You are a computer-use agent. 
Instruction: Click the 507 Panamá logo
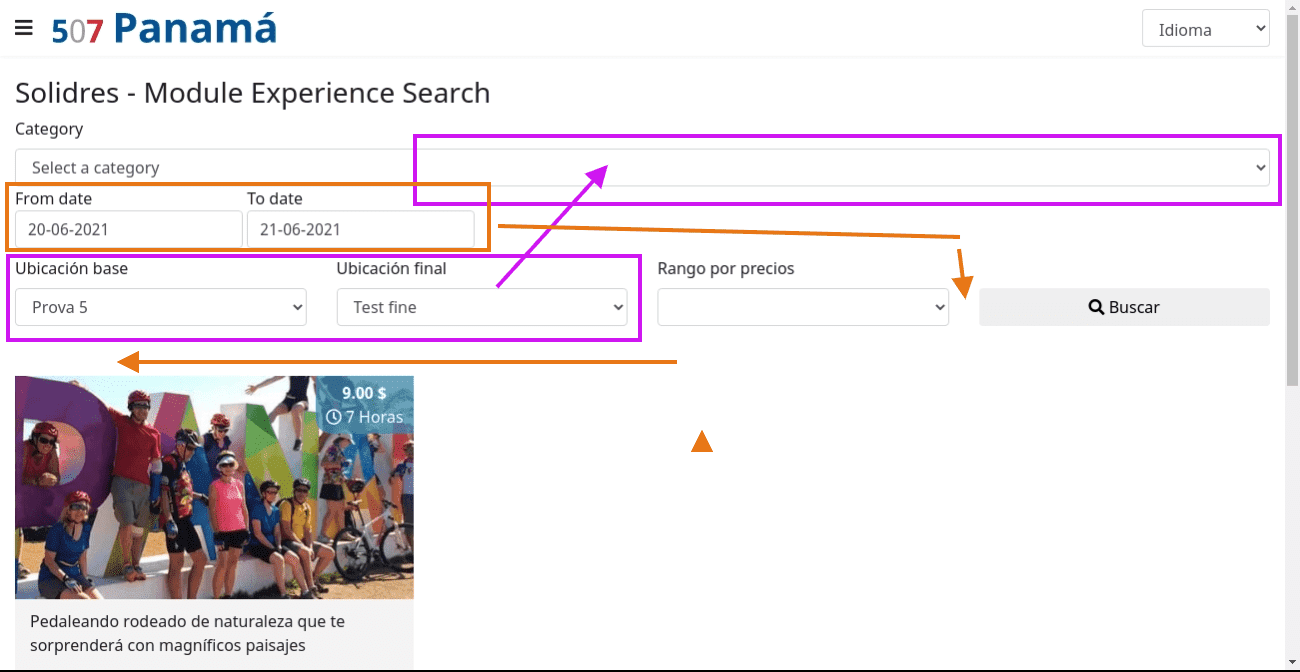pyautogui.click(x=164, y=29)
